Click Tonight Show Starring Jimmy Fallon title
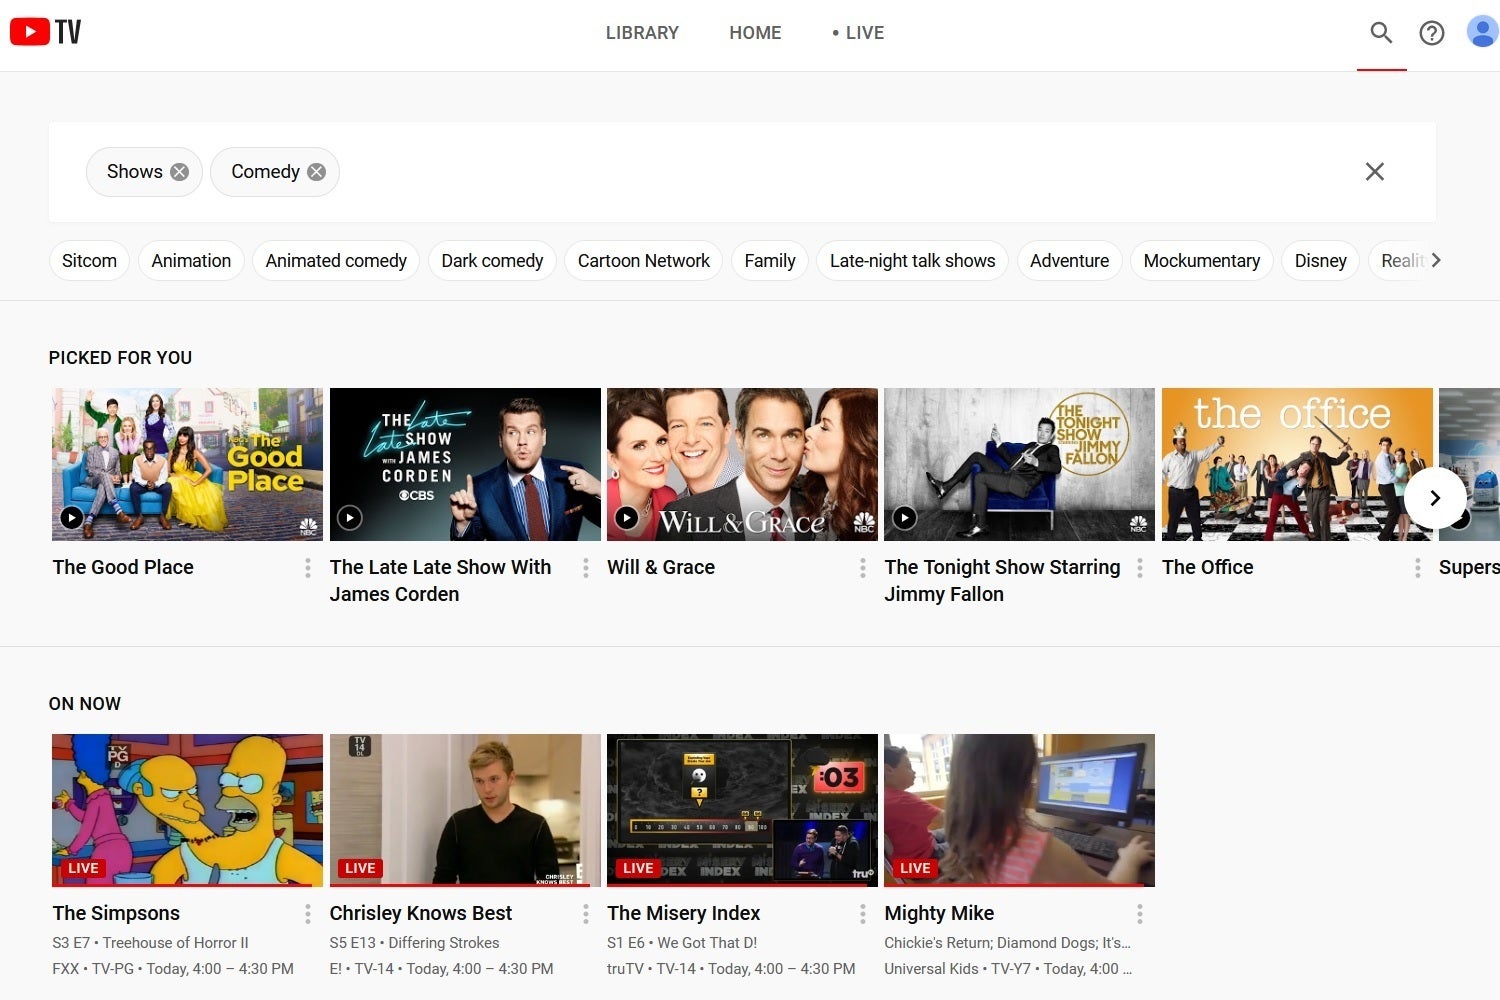This screenshot has height=1000, width=1500. [1002, 581]
